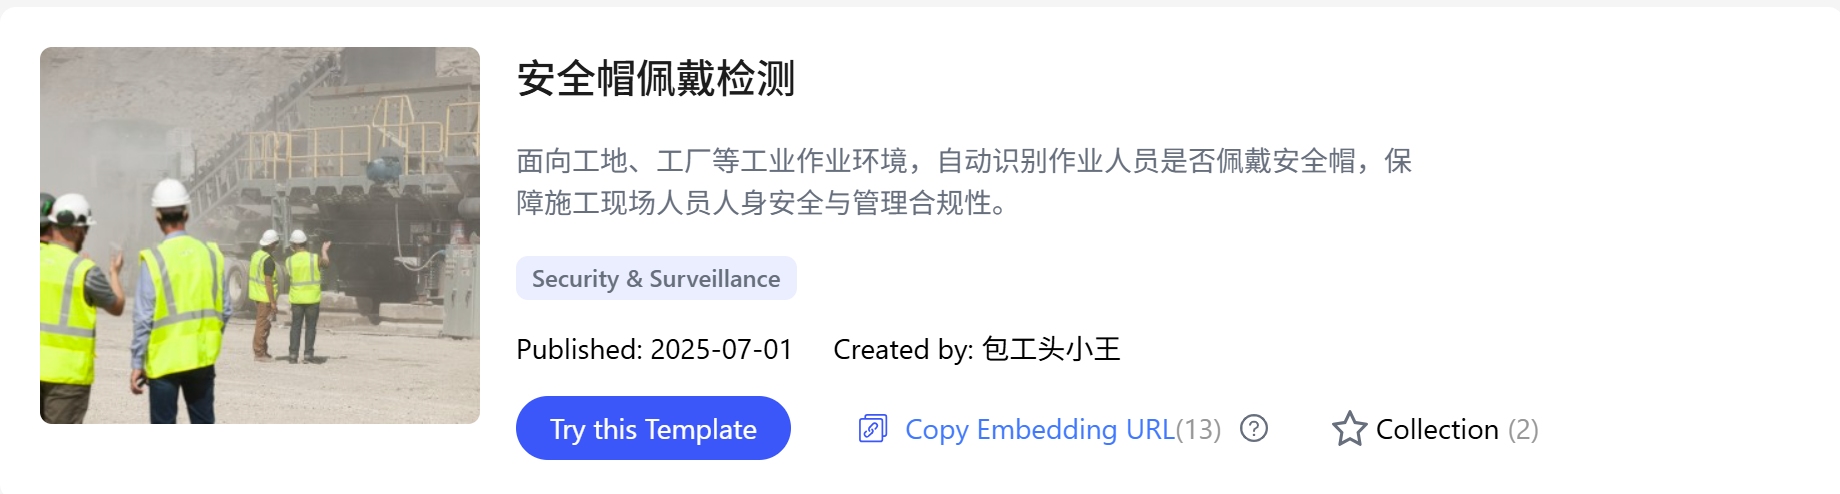Click the published date 2025-07-01

[721, 349]
